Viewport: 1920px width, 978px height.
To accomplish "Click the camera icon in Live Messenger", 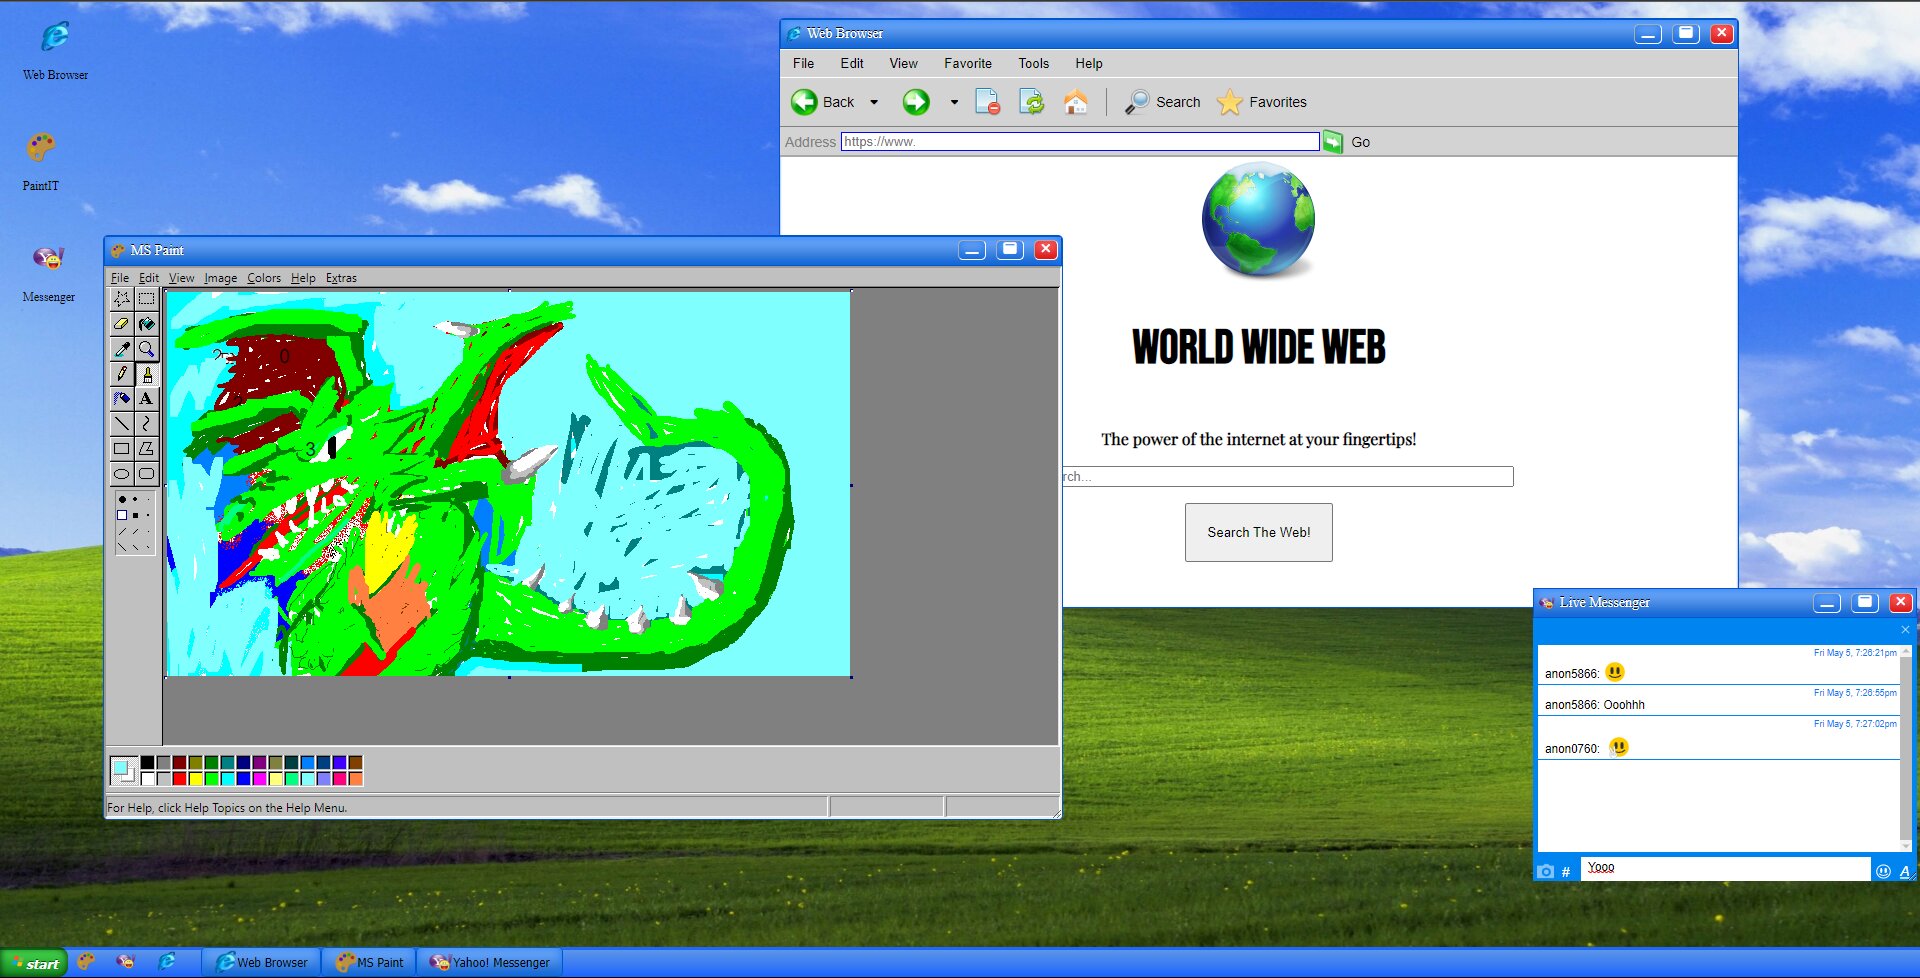I will click(1545, 871).
